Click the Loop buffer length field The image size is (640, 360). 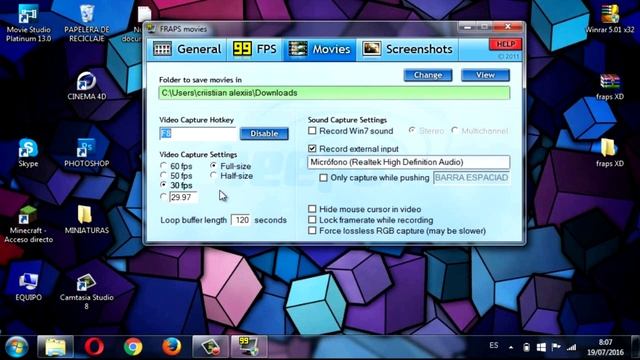pyautogui.click(x=241, y=220)
